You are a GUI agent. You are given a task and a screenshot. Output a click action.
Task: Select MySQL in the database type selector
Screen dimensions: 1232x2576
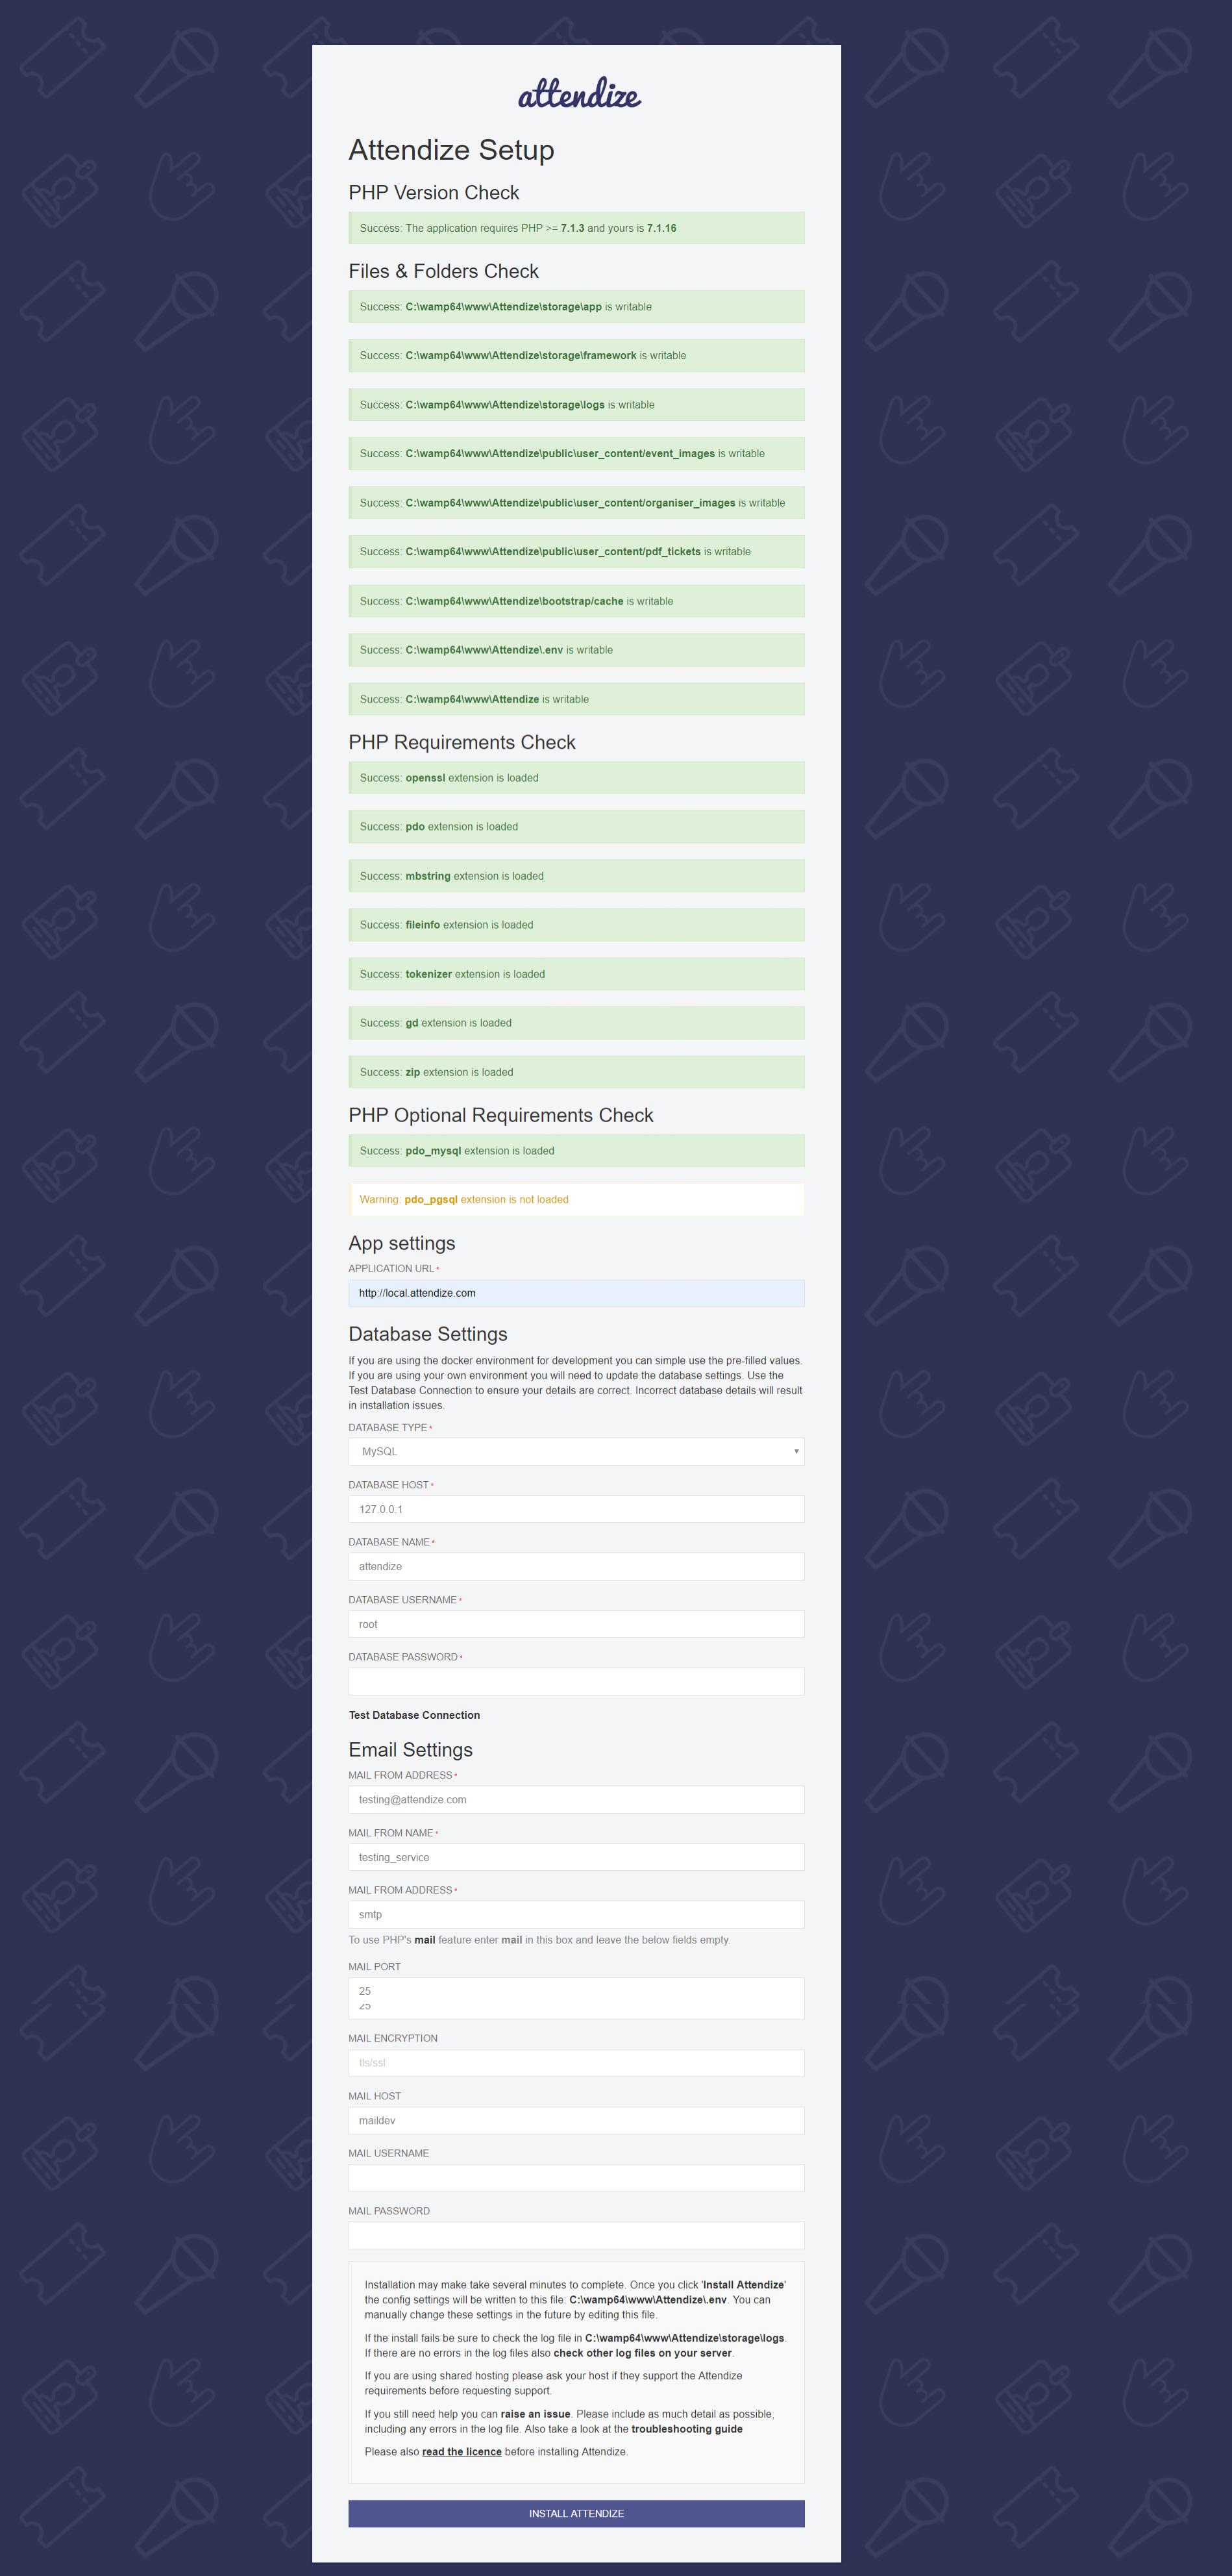[576, 1451]
